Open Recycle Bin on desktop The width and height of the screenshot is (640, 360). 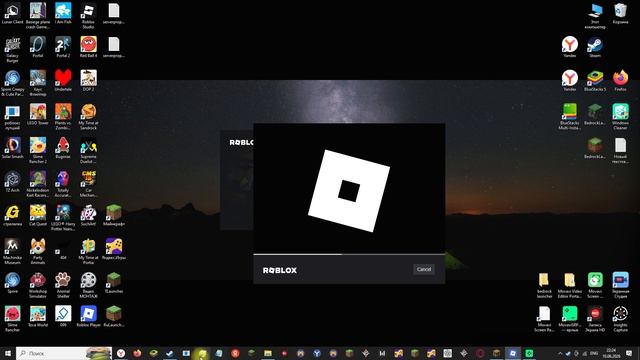620,13
